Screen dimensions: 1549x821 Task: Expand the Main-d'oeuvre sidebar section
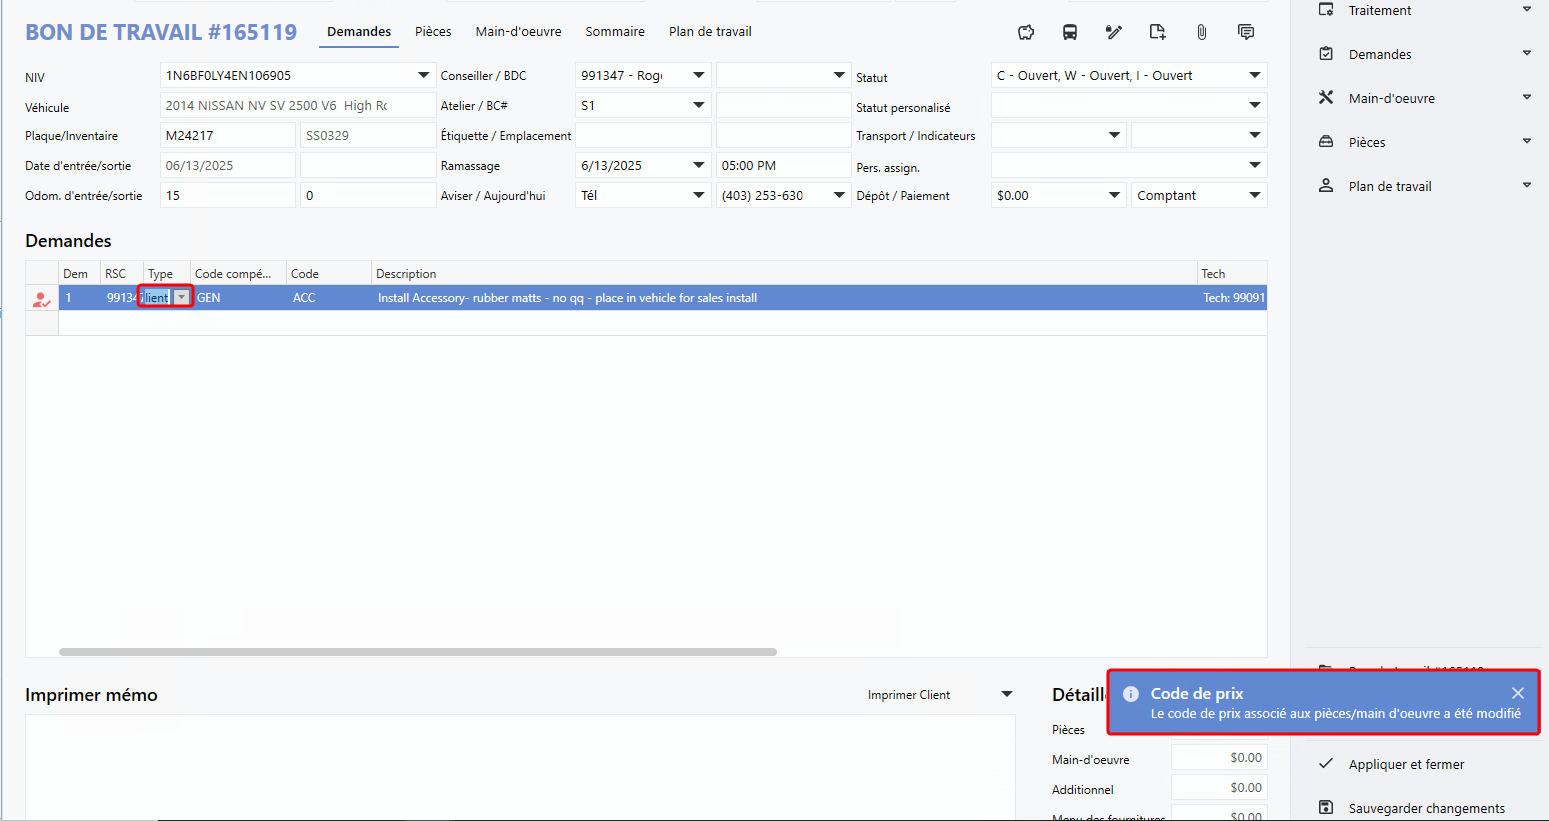pos(1526,98)
